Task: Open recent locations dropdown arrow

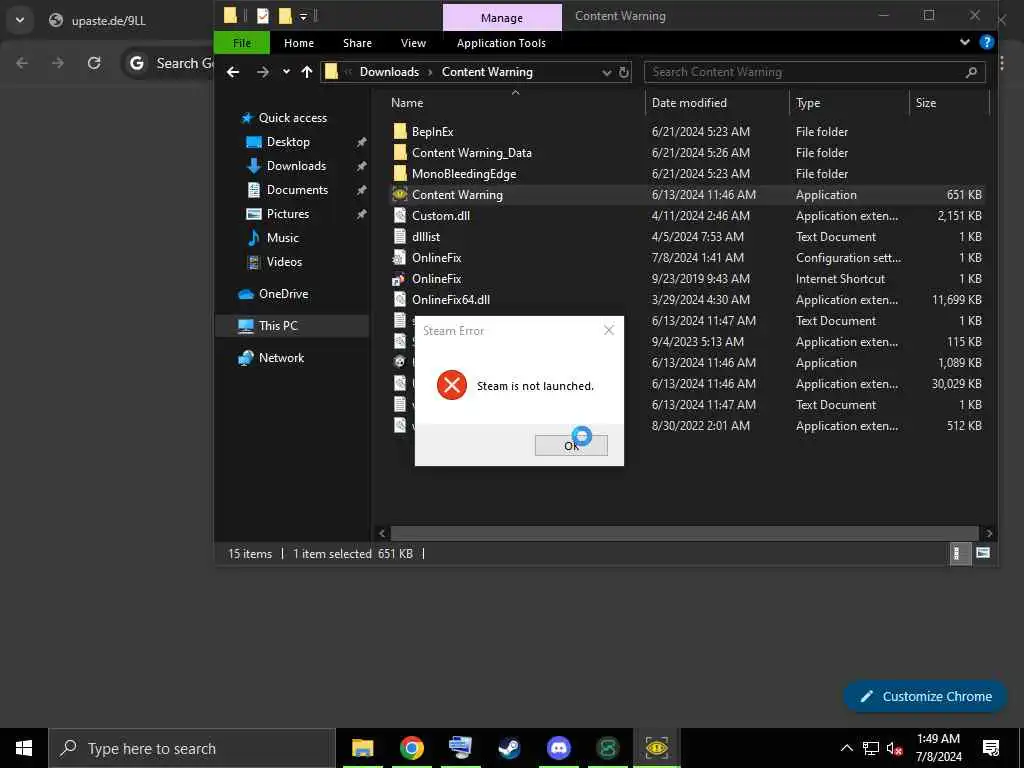Action: click(286, 72)
